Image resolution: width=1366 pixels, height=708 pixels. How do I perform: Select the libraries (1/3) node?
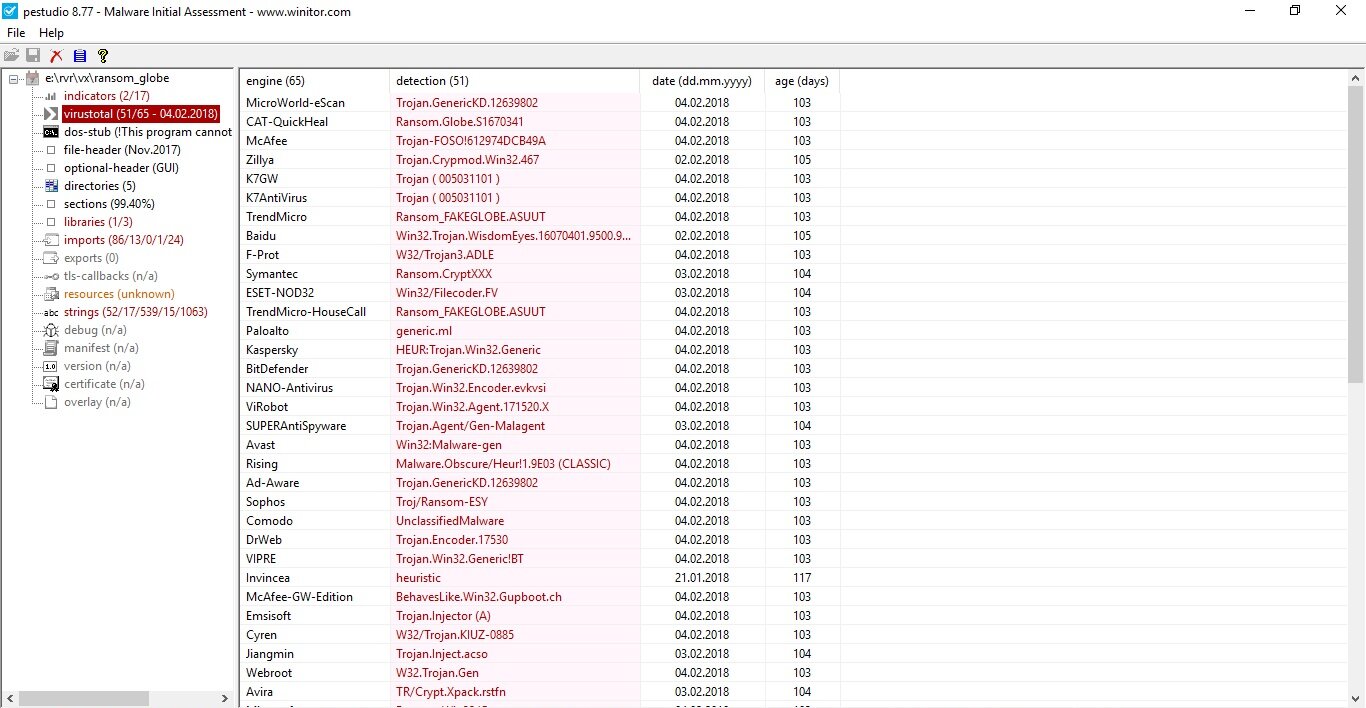tap(98, 222)
